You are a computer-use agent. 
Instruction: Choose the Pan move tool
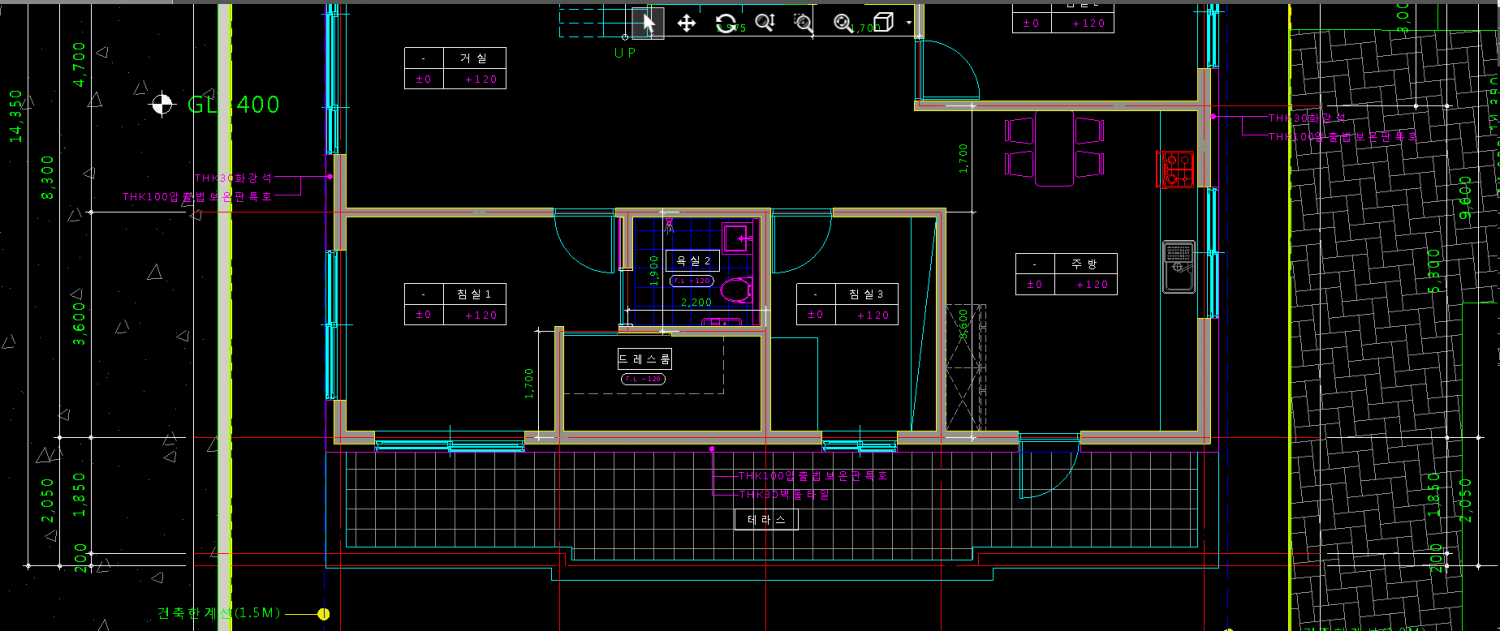(x=686, y=22)
